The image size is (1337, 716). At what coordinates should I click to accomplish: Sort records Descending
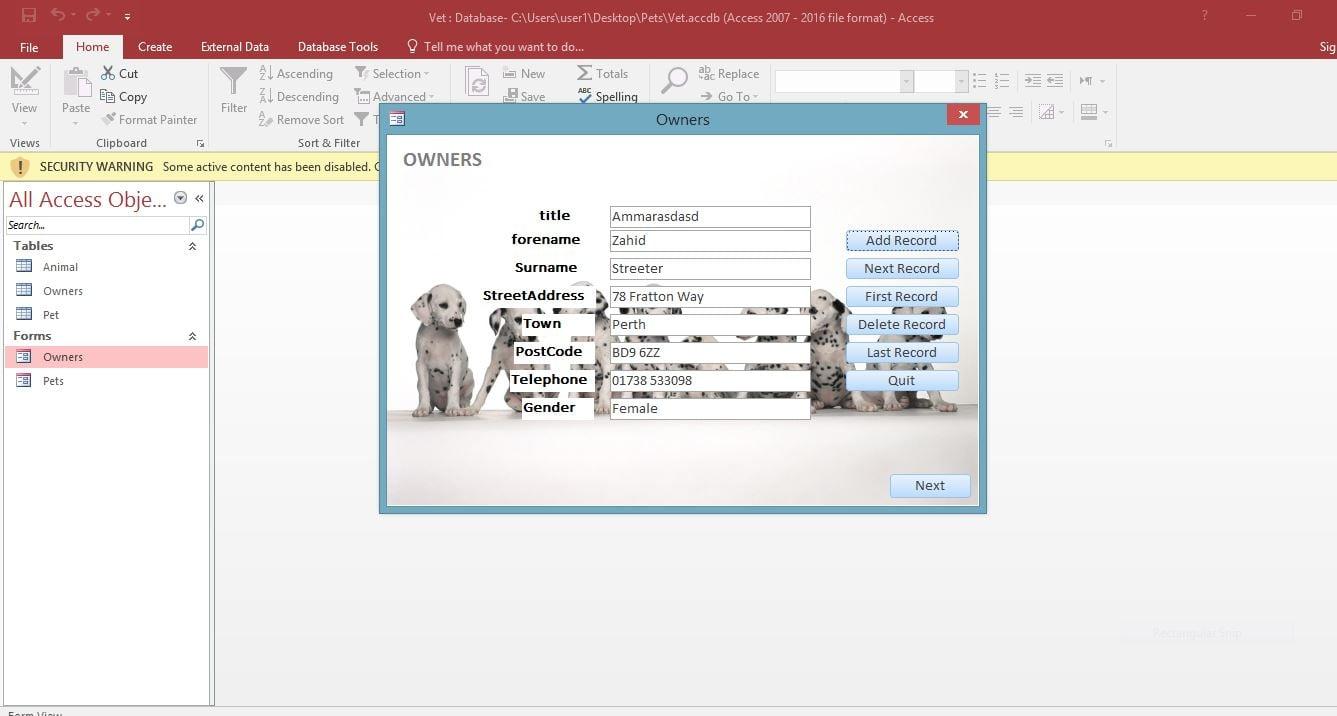tap(299, 96)
